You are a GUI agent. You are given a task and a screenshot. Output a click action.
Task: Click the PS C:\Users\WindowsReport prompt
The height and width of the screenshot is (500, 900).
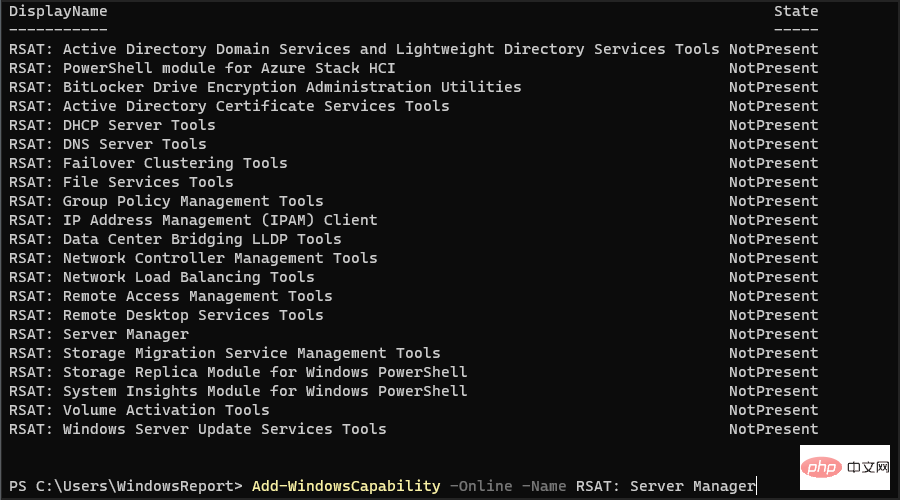pyautogui.click(x=126, y=486)
